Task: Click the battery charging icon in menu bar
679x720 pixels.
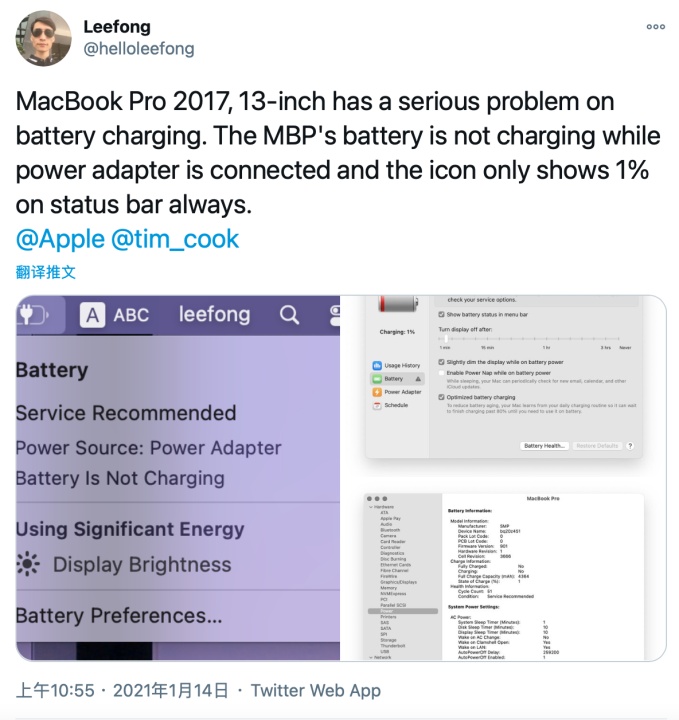Action: pyautogui.click(x=34, y=315)
